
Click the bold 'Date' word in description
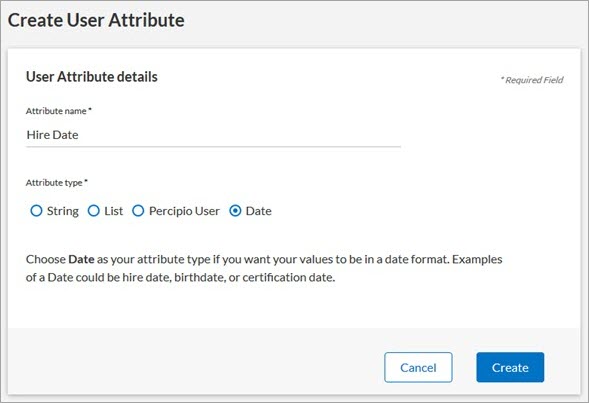click(81, 259)
